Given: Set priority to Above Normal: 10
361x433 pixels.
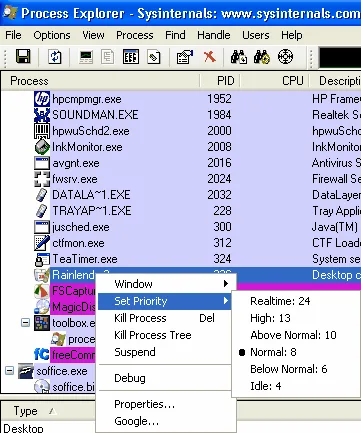Looking at the screenshot, I should pyautogui.click(x=293, y=335).
